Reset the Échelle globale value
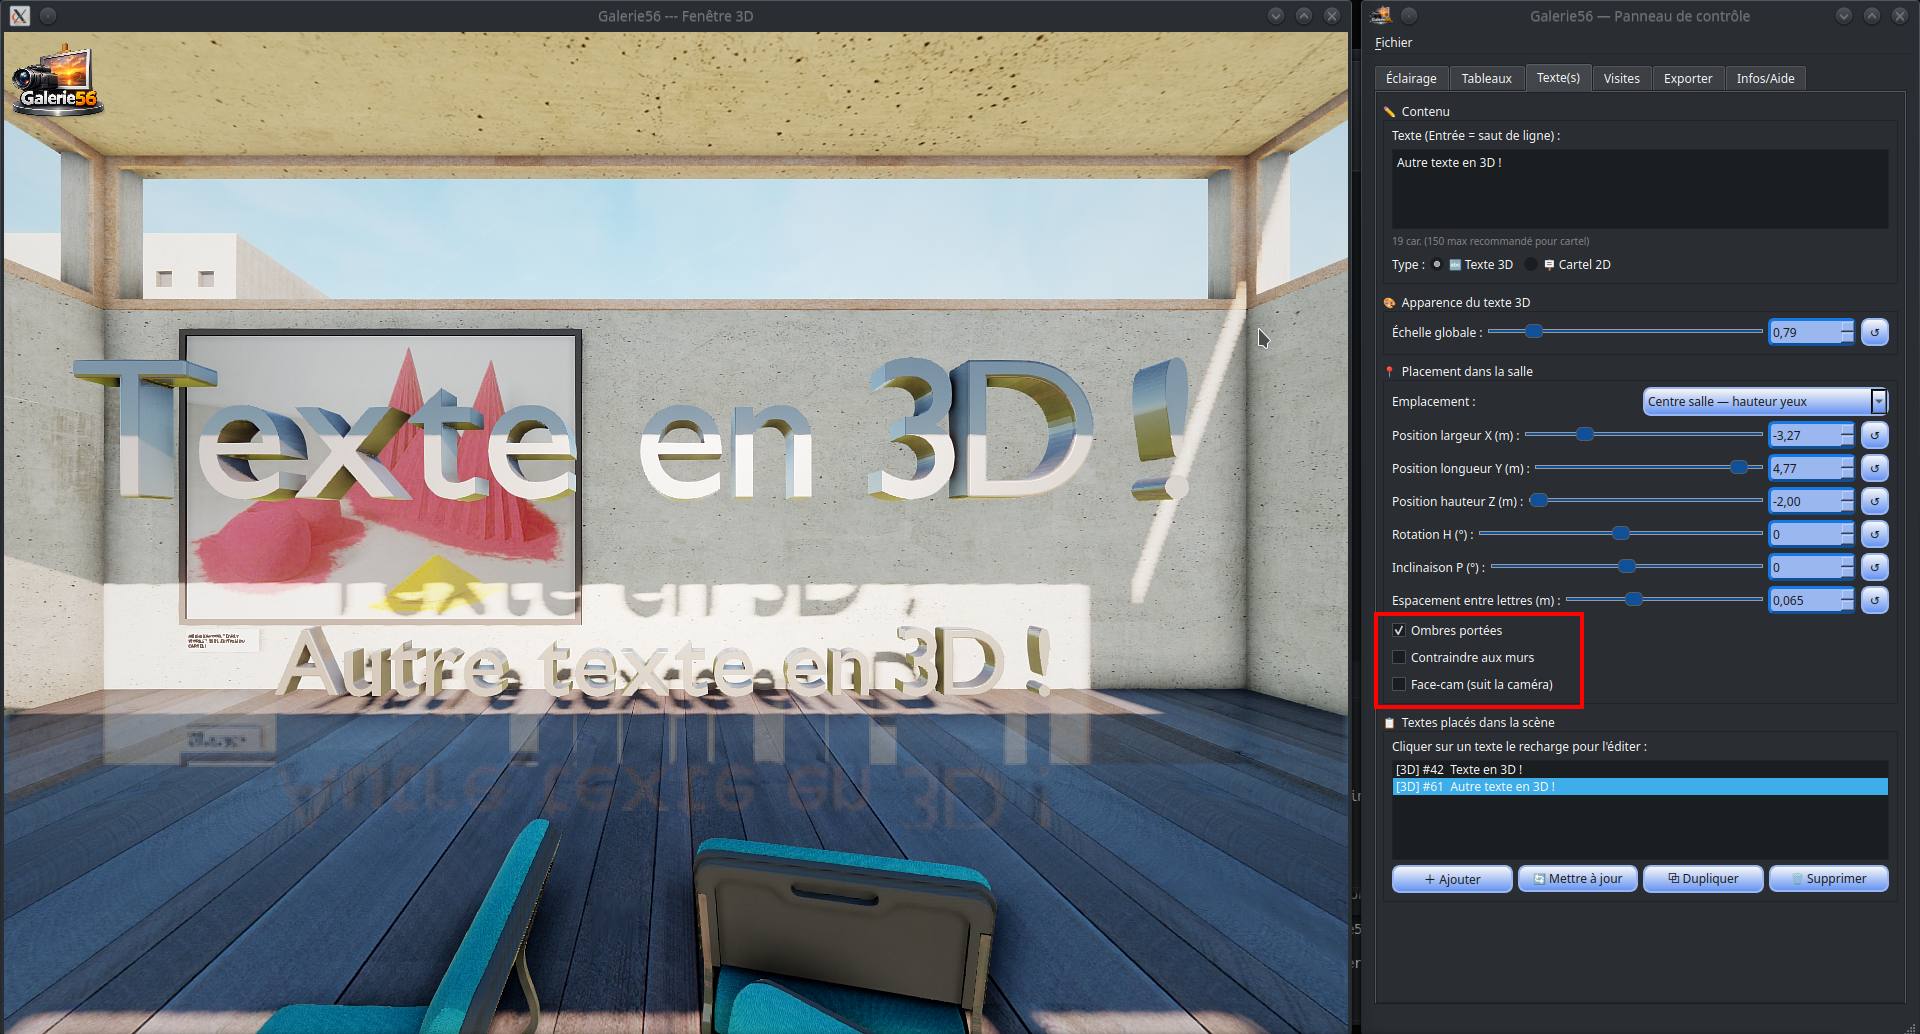Viewport: 1920px width, 1034px height. coord(1875,332)
